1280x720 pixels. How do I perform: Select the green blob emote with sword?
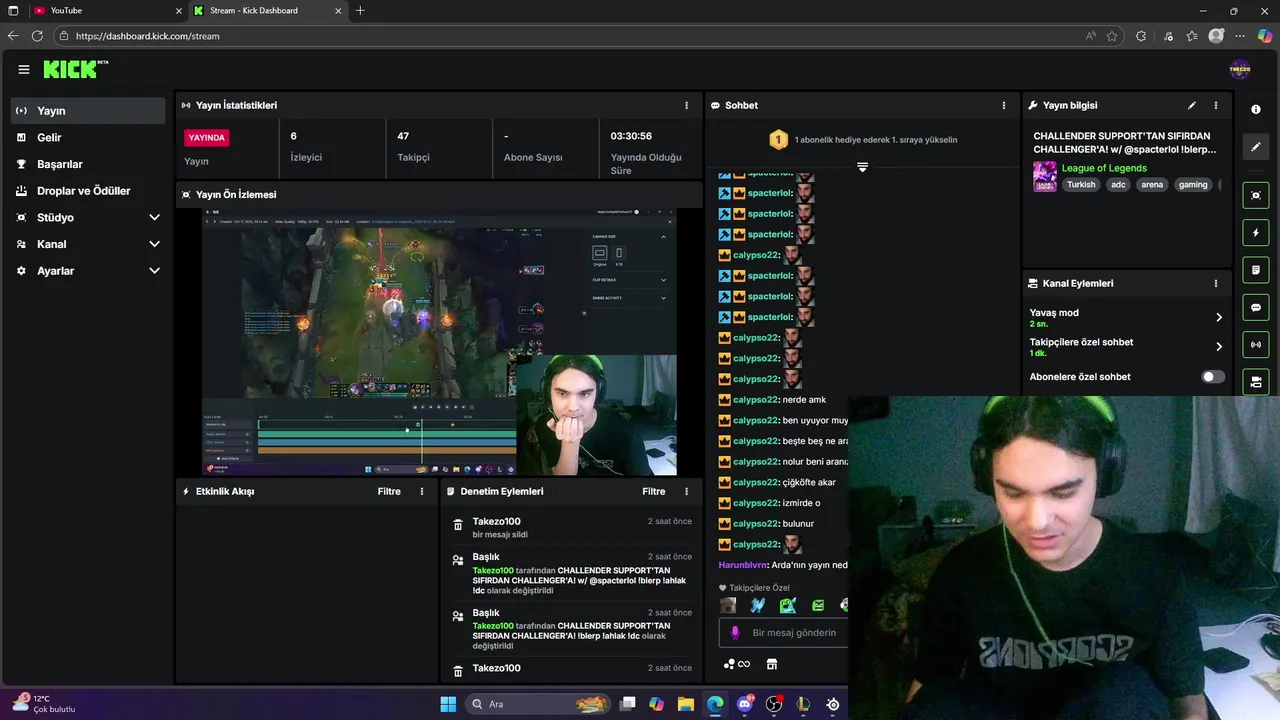coord(788,605)
